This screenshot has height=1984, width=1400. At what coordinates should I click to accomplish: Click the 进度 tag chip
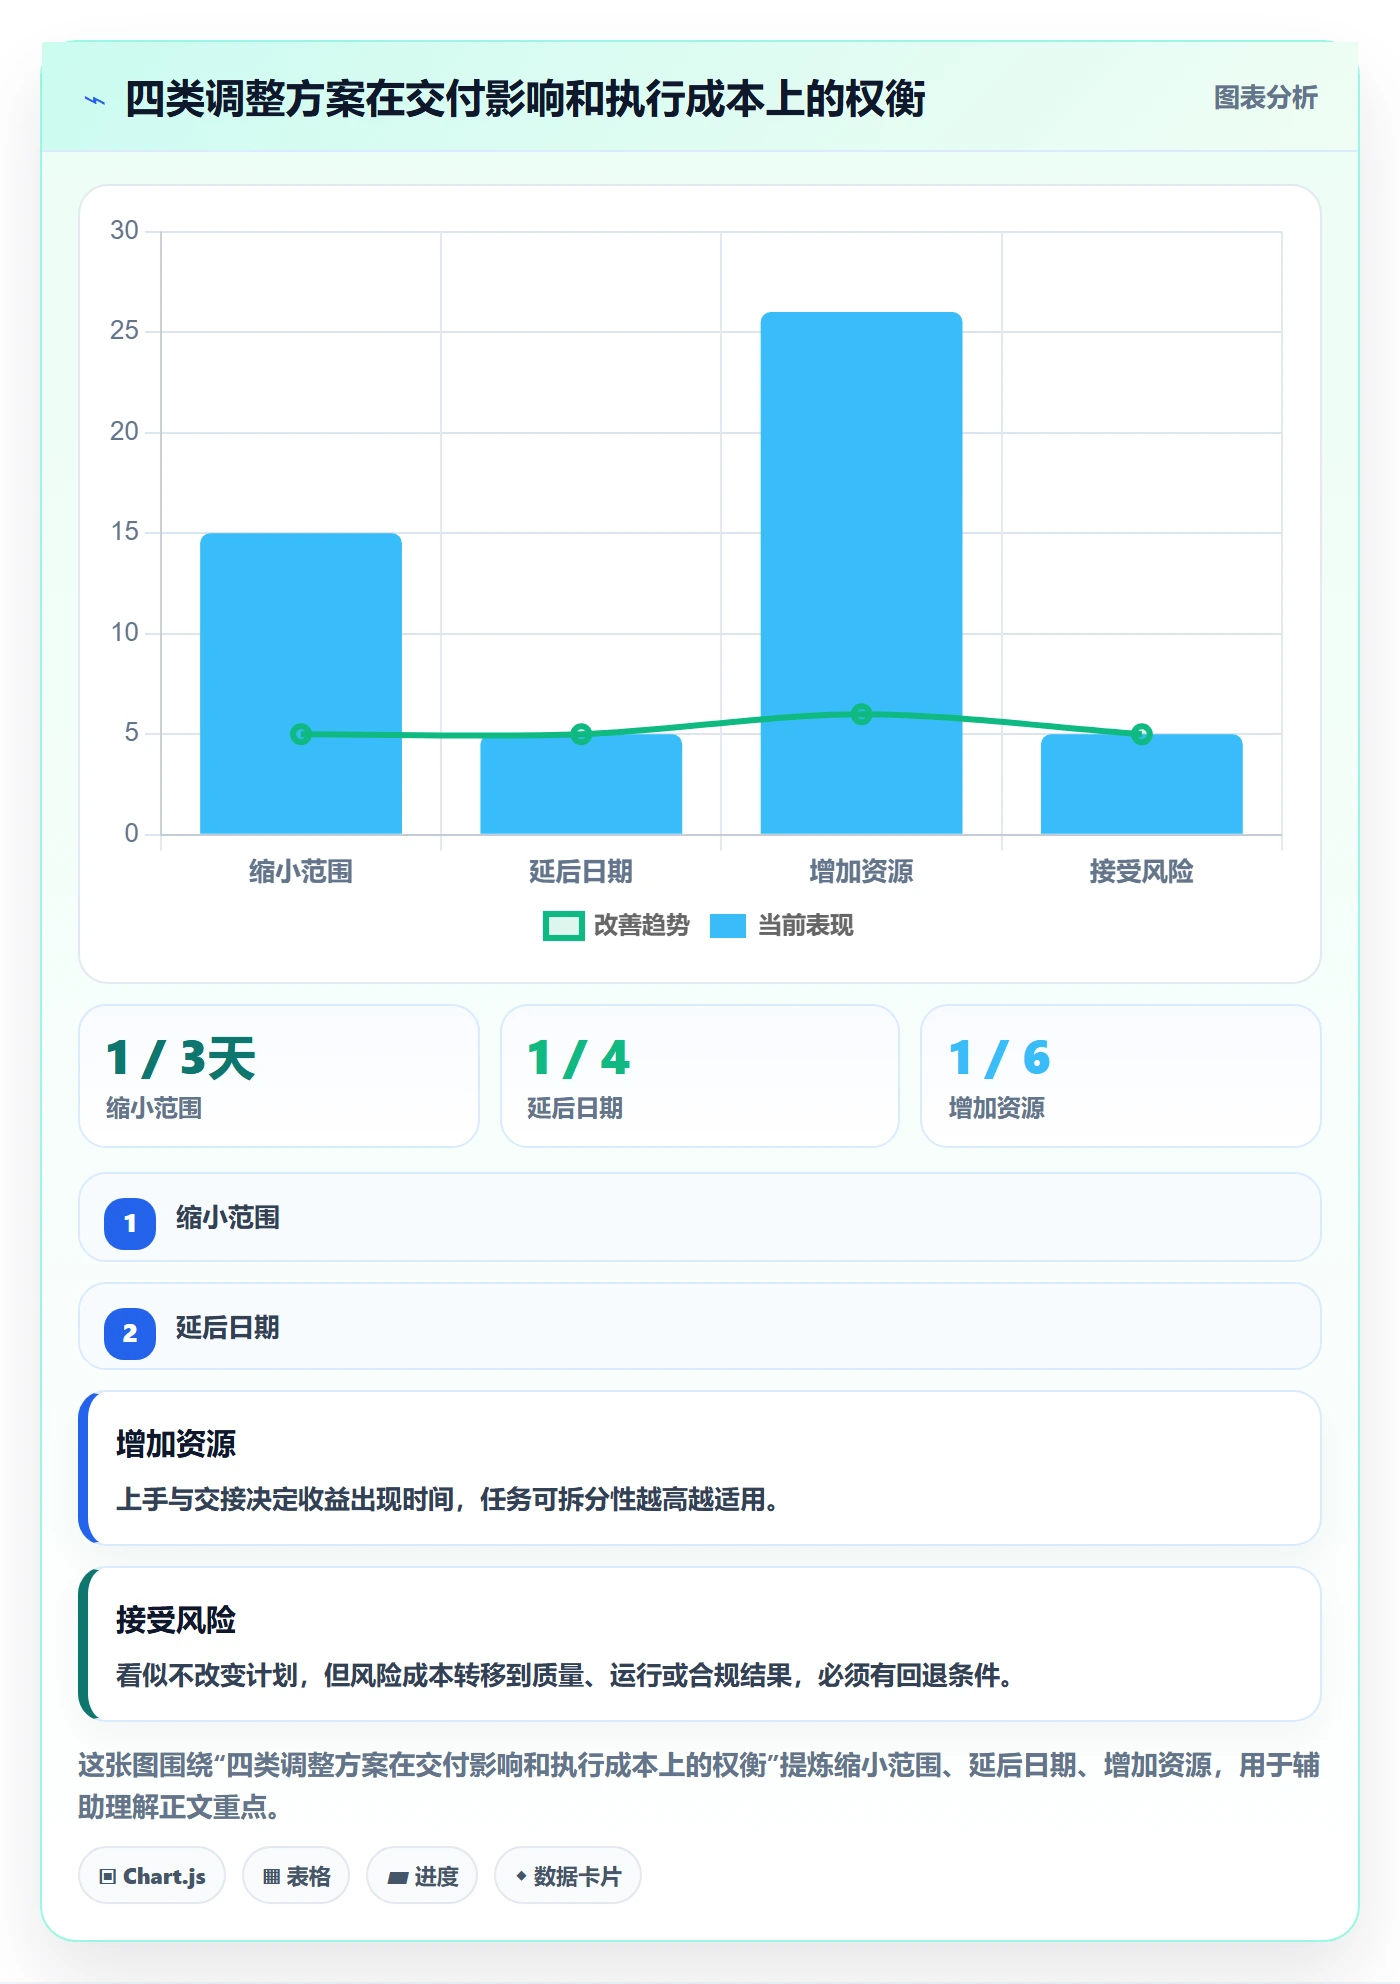(x=422, y=1876)
